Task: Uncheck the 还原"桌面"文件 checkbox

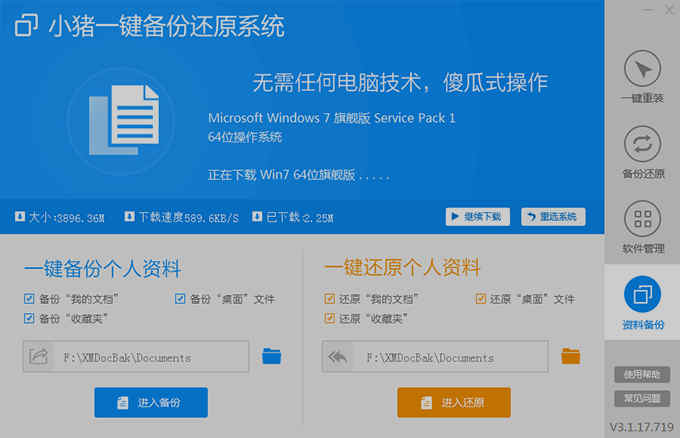Action: (481, 298)
